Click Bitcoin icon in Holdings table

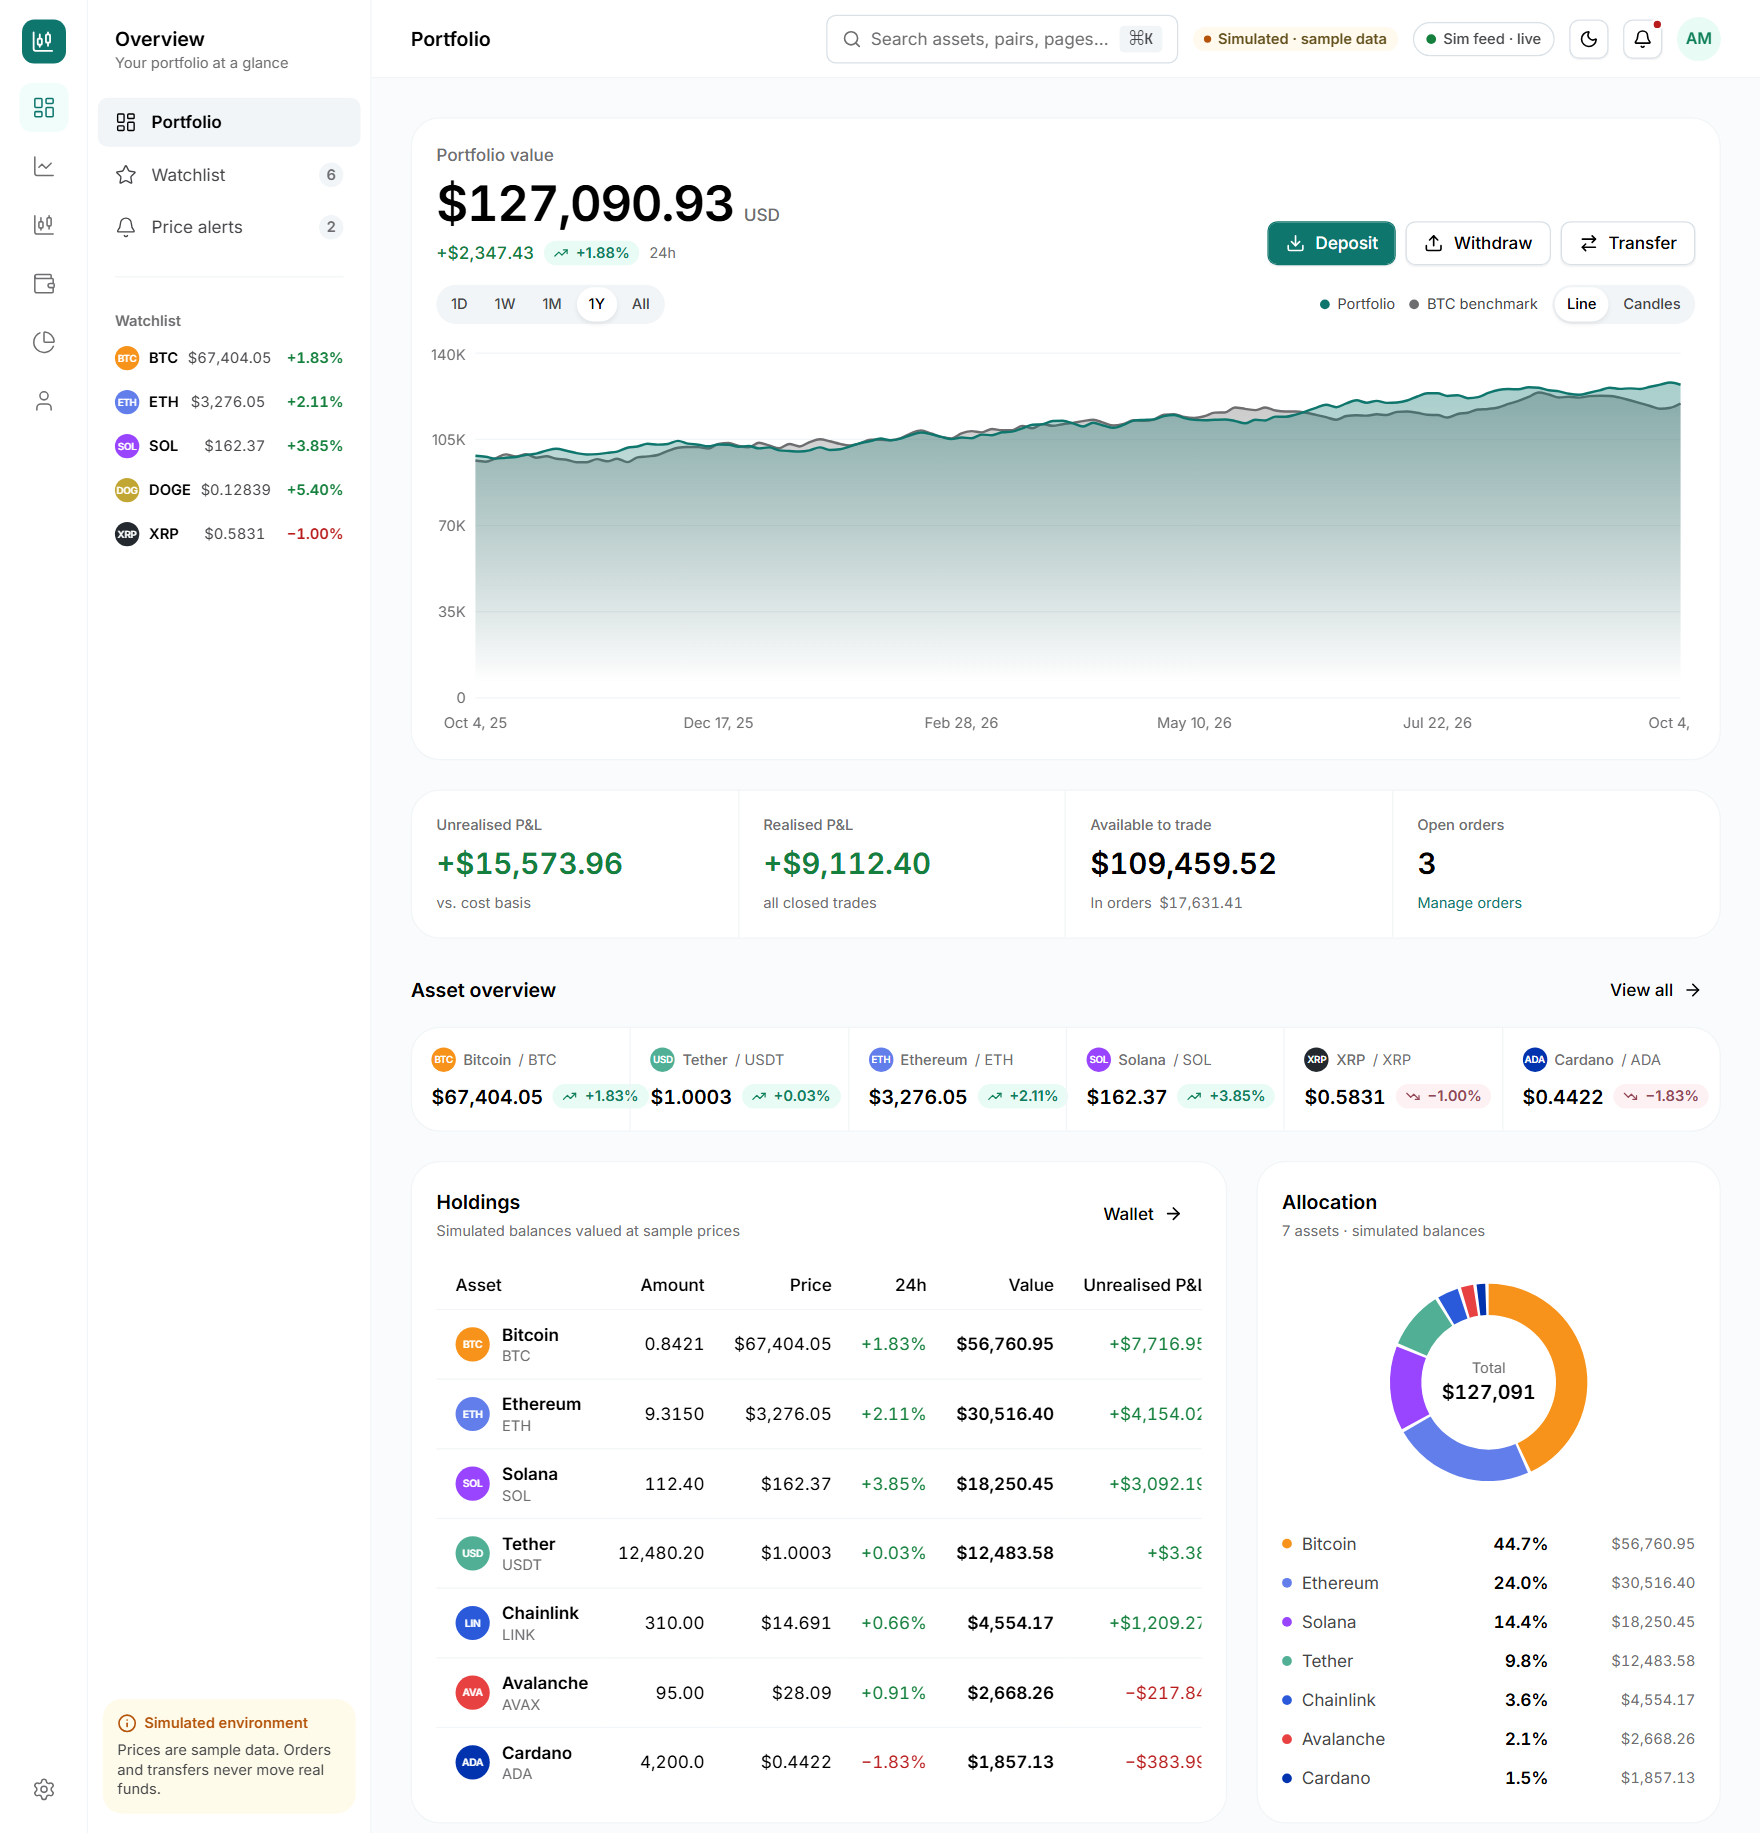(473, 1344)
